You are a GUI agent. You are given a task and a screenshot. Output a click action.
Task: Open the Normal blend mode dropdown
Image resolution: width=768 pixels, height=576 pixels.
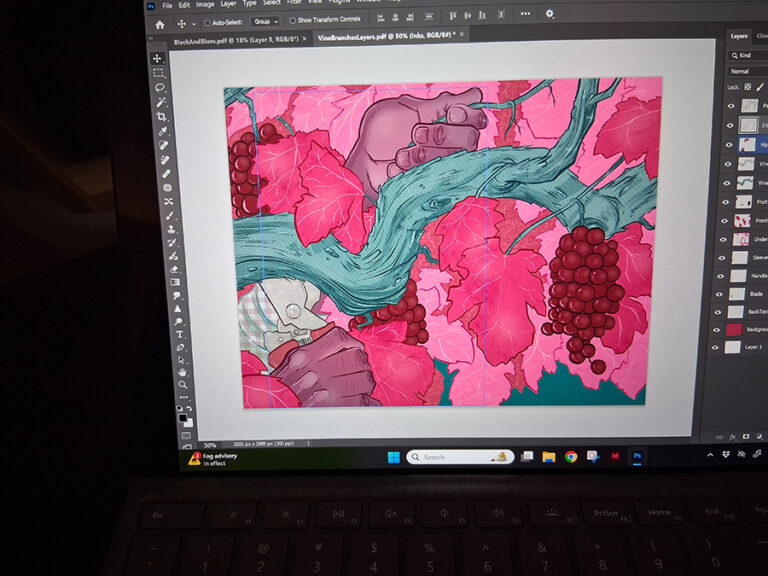point(745,71)
